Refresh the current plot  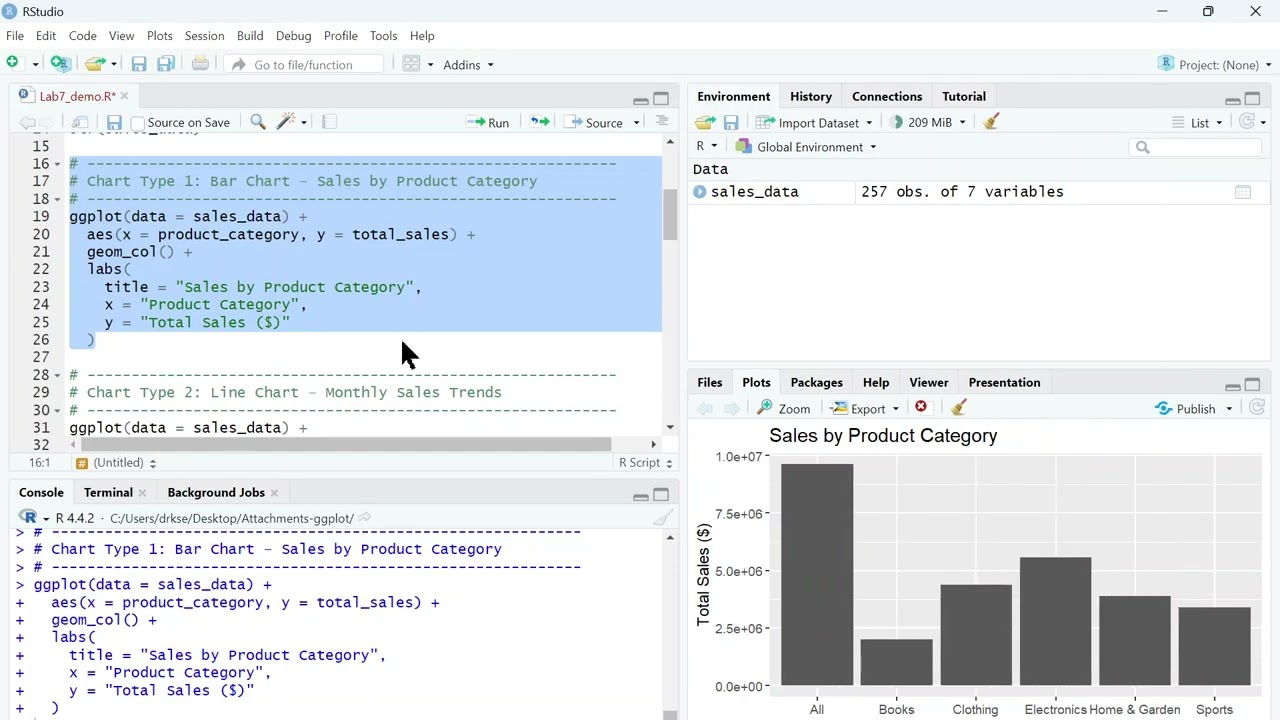1257,408
